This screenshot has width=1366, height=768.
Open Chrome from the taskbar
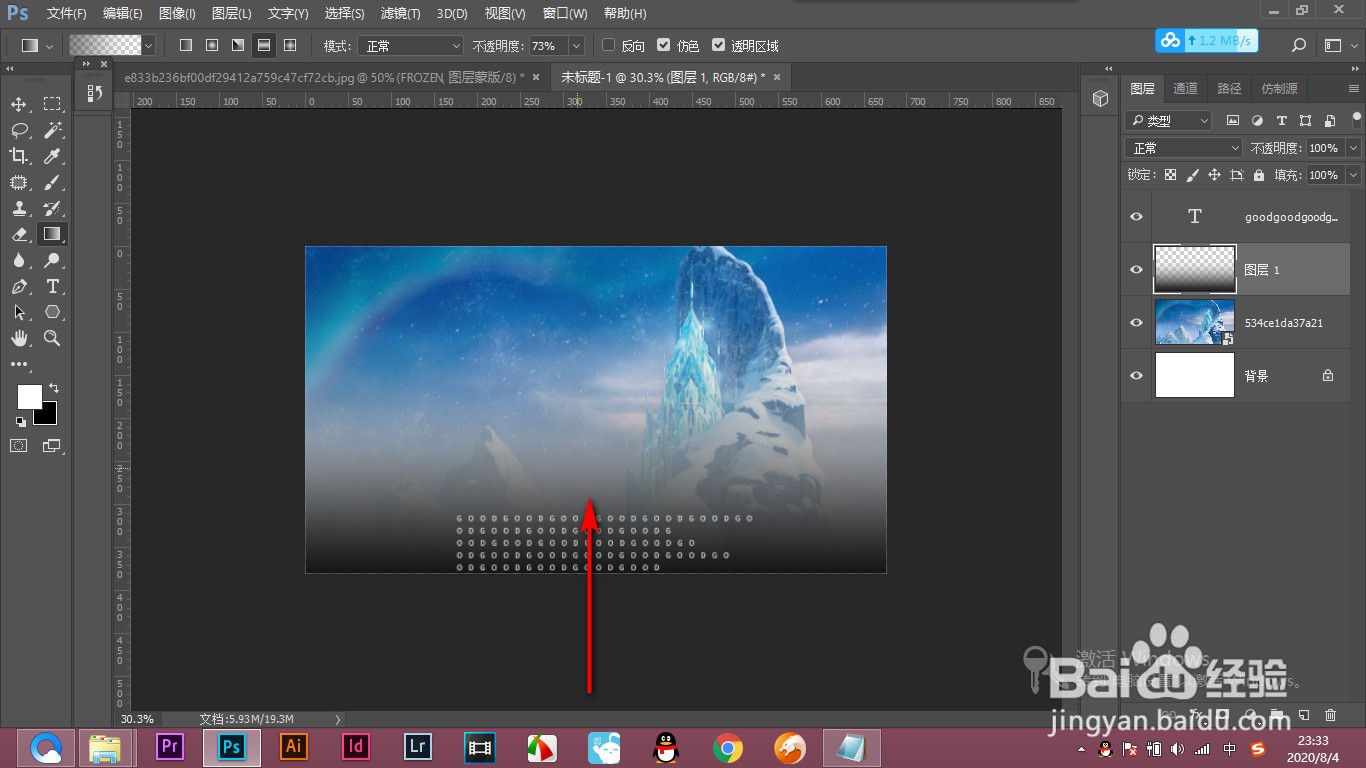[x=728, y=748]
